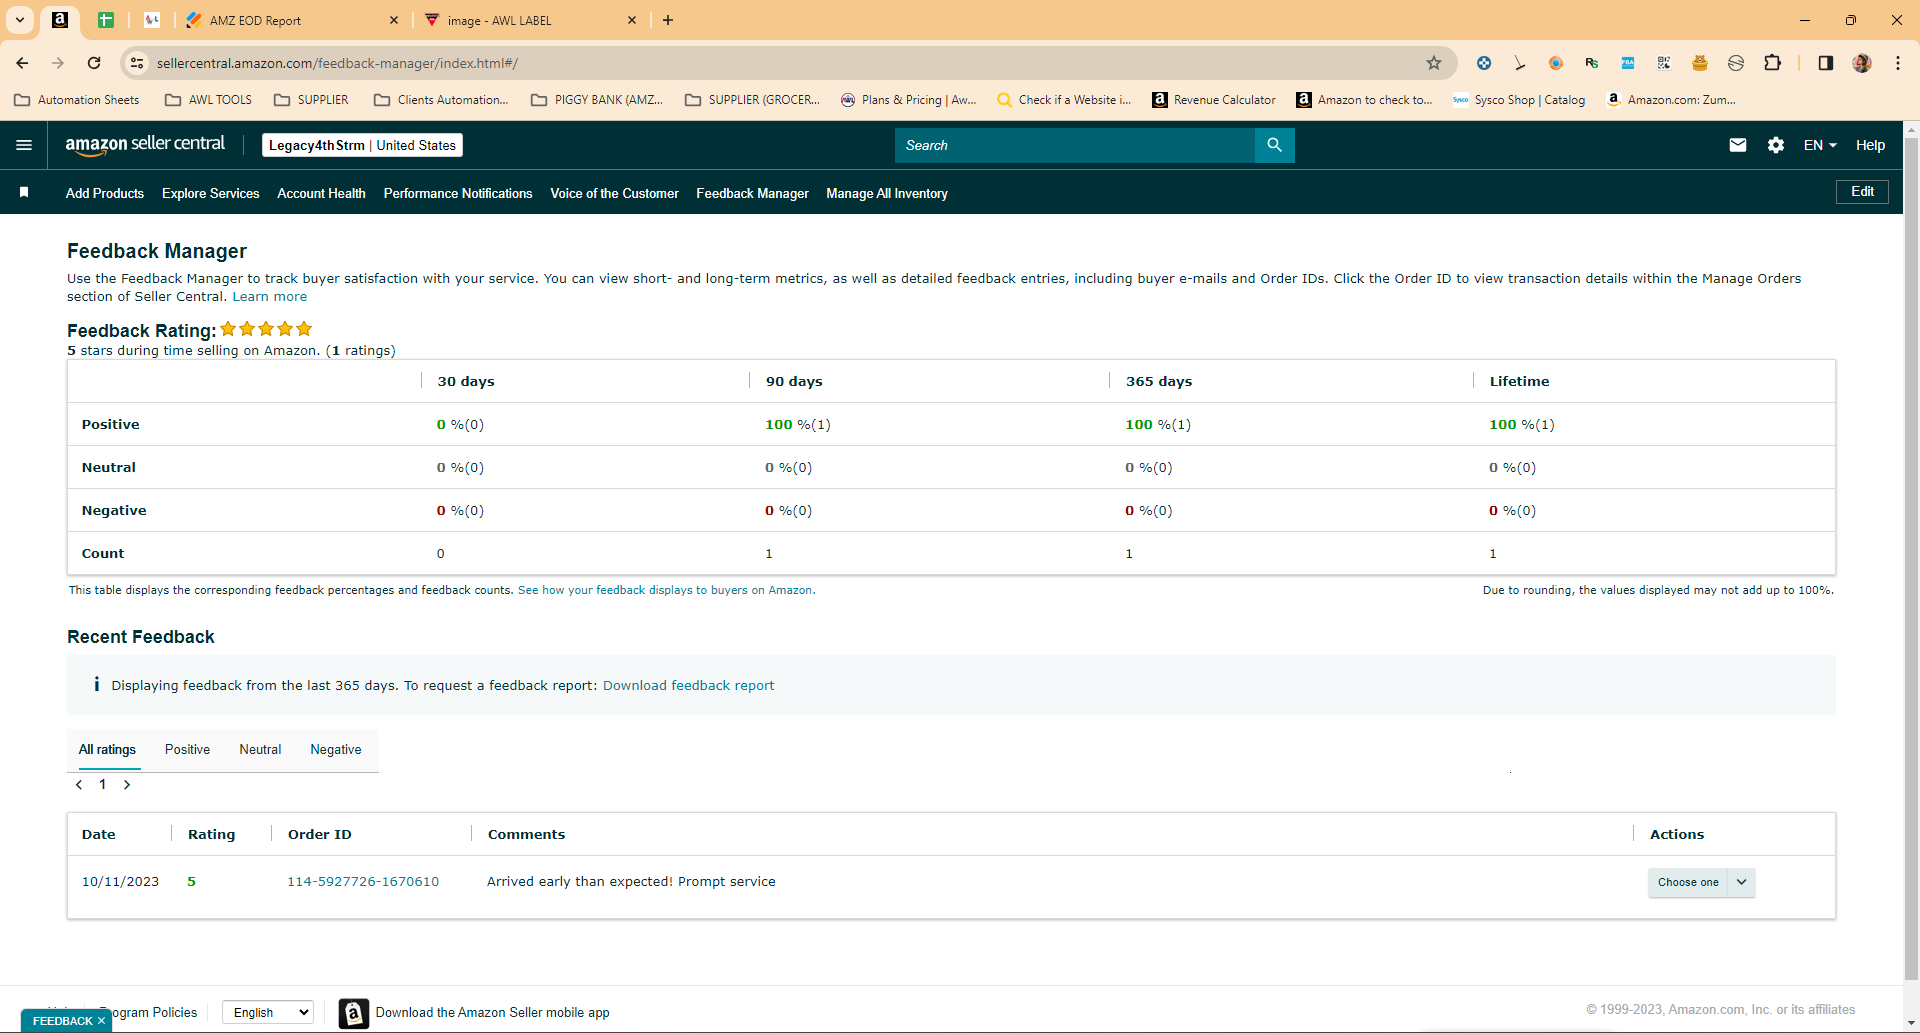The height and width of the screenshot is (1033, 1920).
Task: Open the messages envelope icon
Action: 1738,145
